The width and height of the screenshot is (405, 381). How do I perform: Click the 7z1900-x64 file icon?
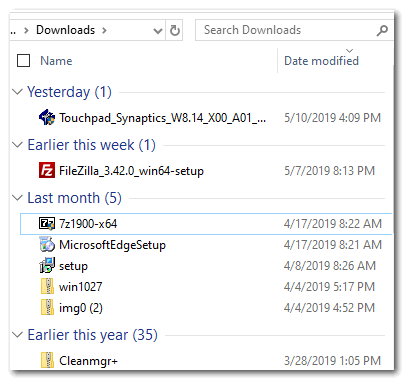click(47, 223)
